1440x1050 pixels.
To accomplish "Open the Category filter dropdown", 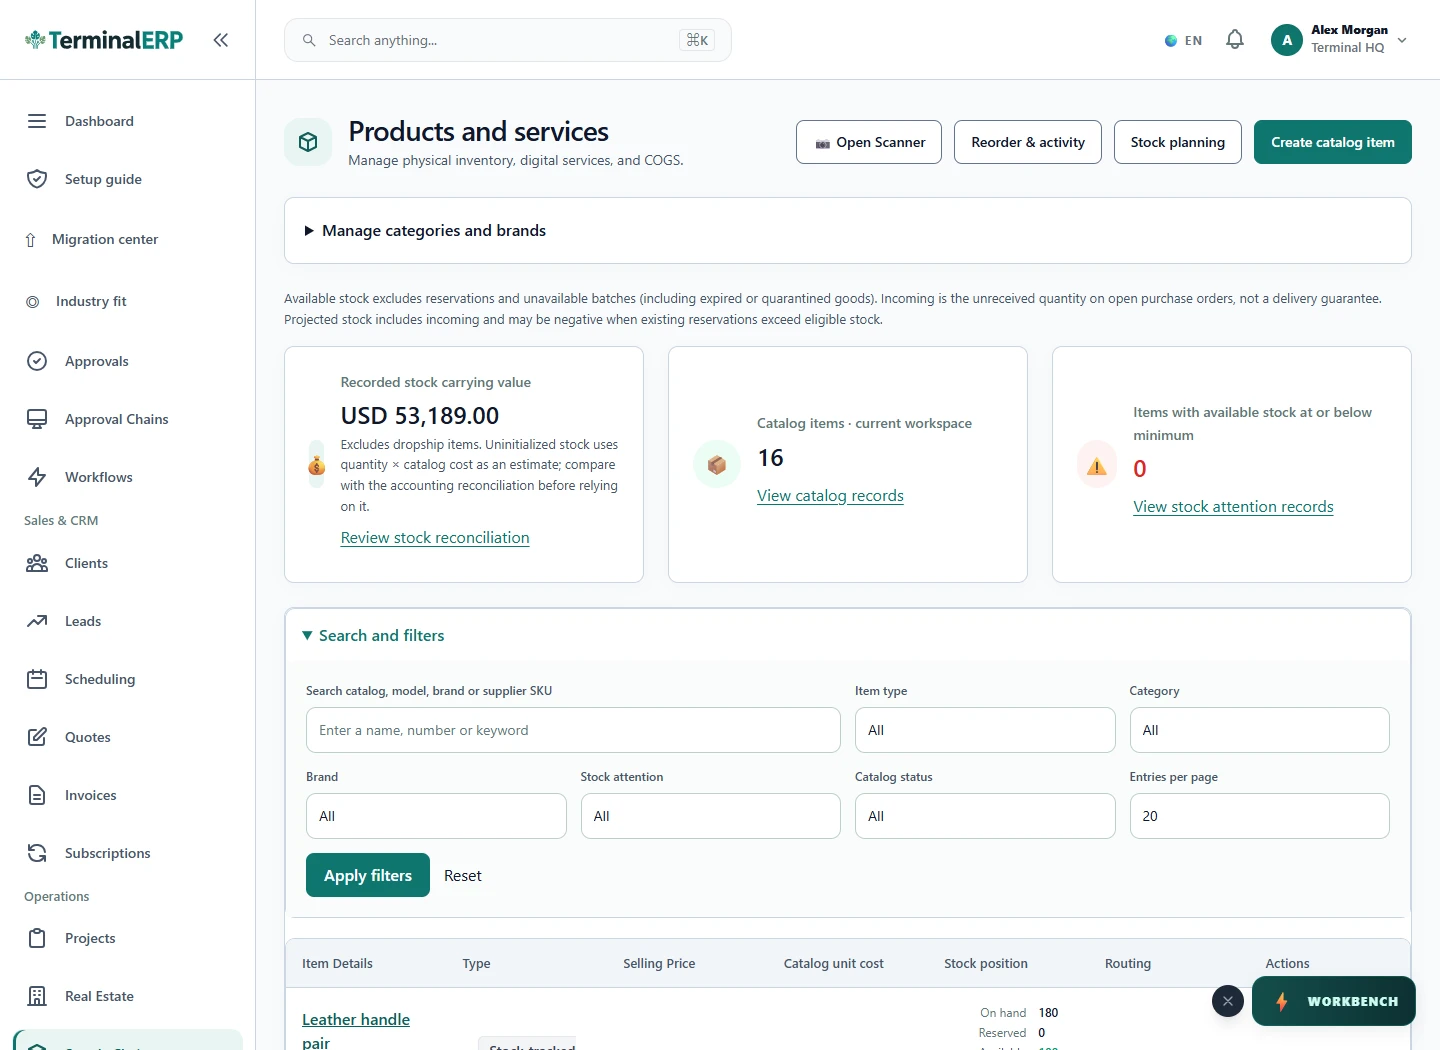I will 1259,730.
